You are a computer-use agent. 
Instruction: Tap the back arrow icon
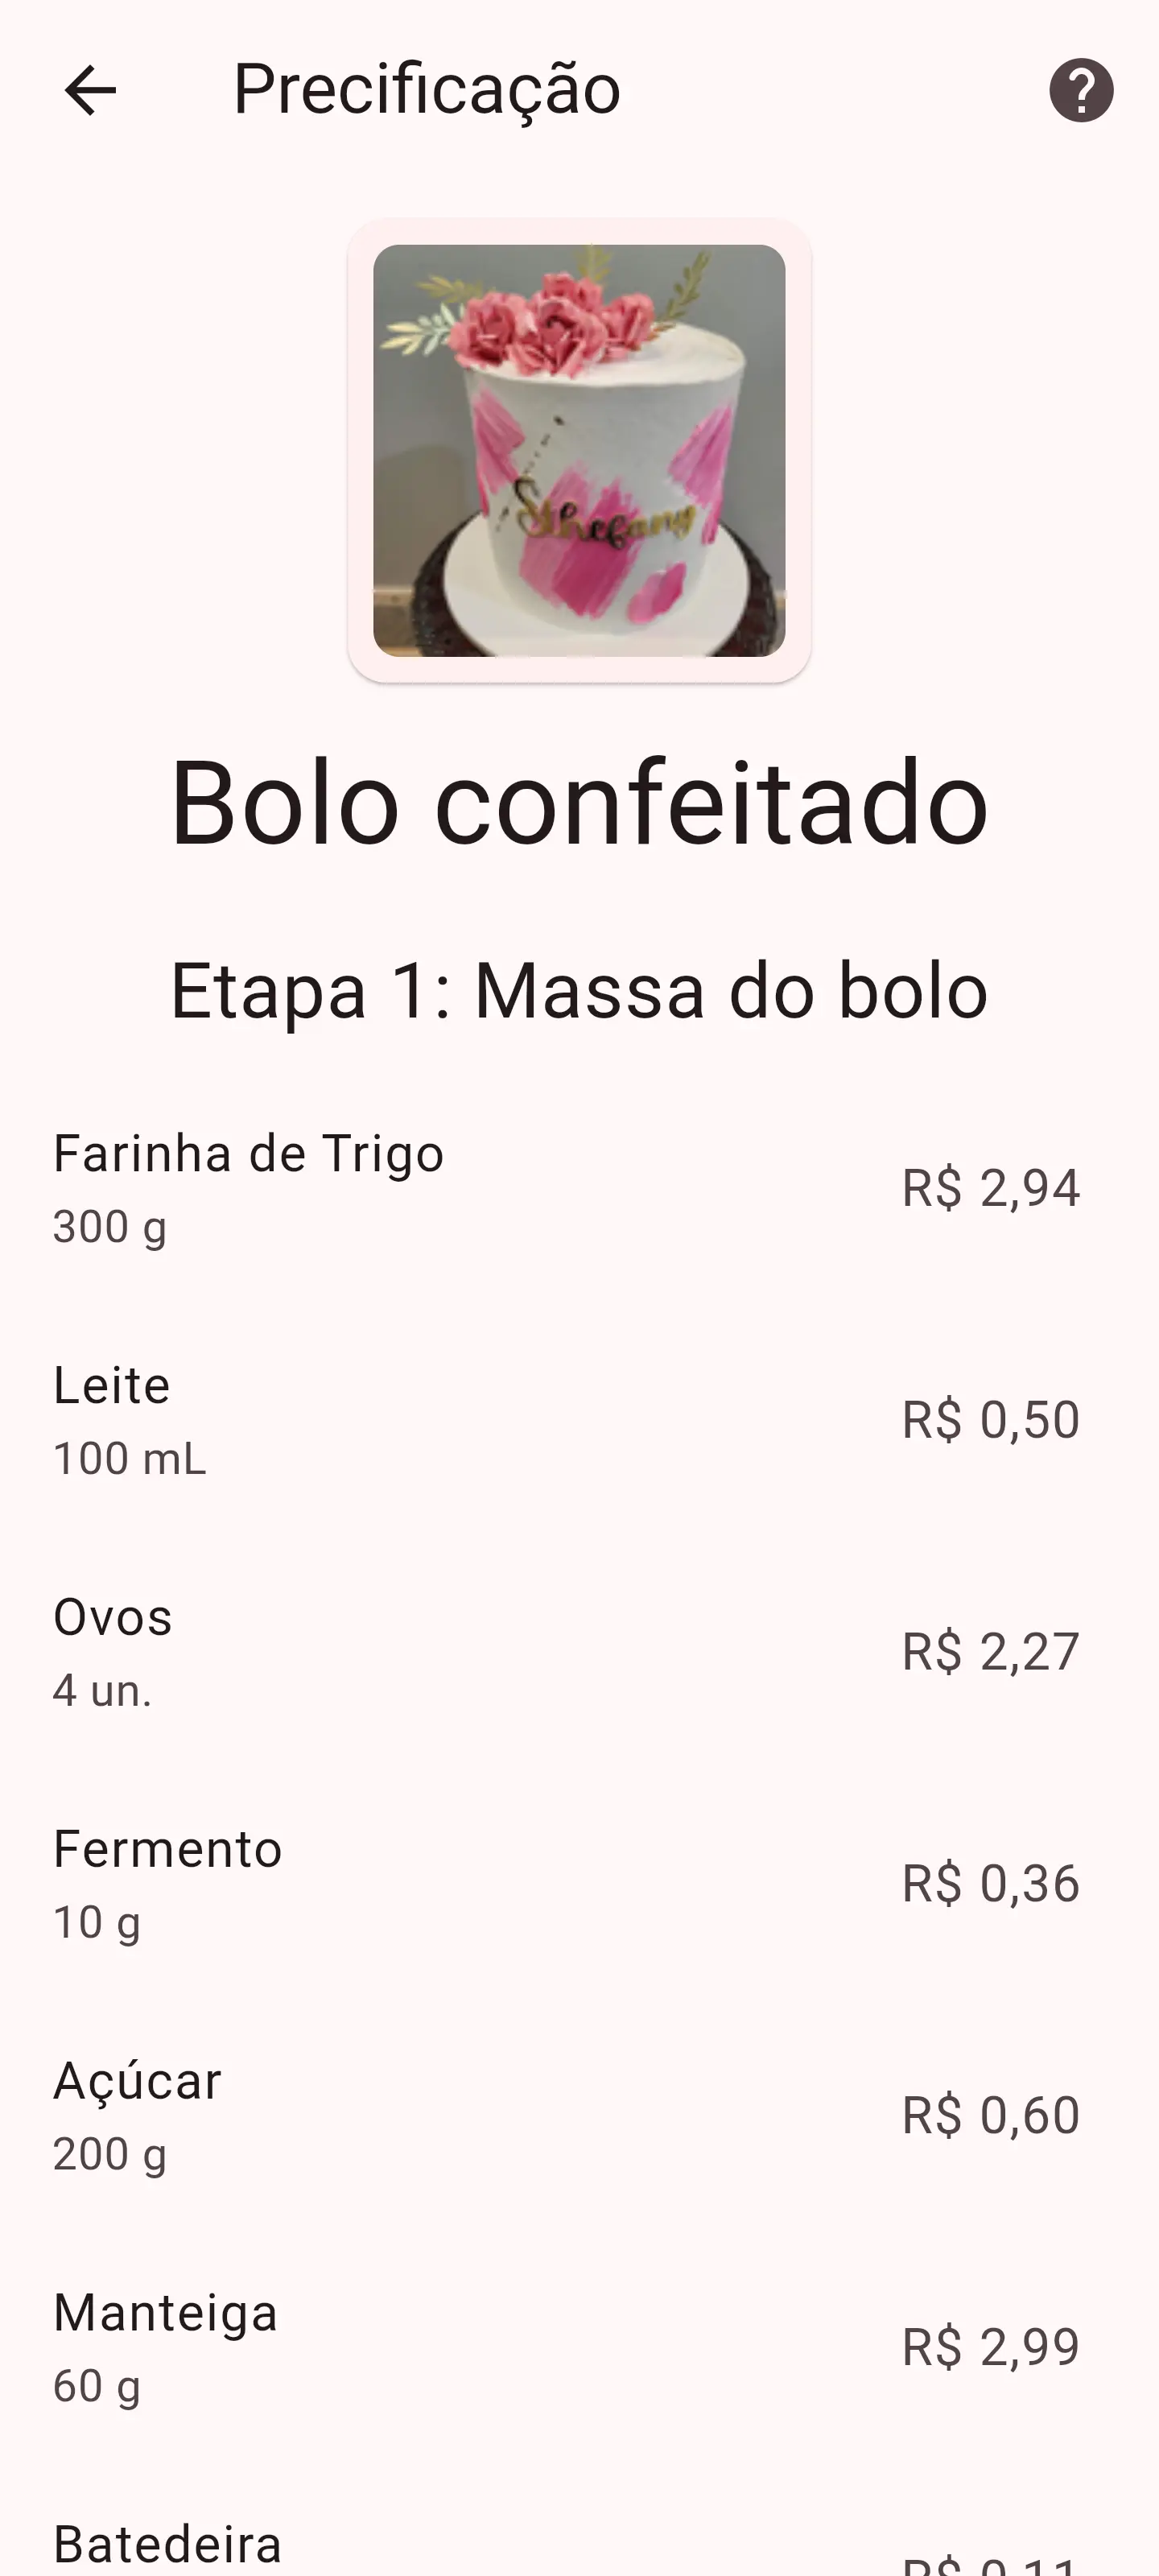(x=90, y=90)
